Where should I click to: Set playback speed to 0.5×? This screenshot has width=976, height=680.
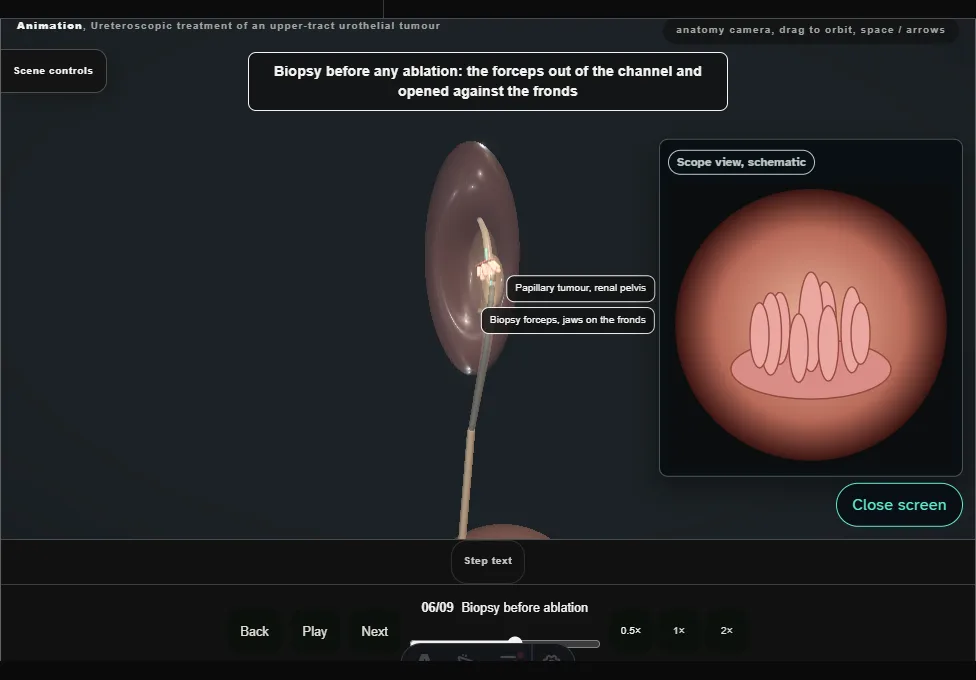(x=631, y=631)
